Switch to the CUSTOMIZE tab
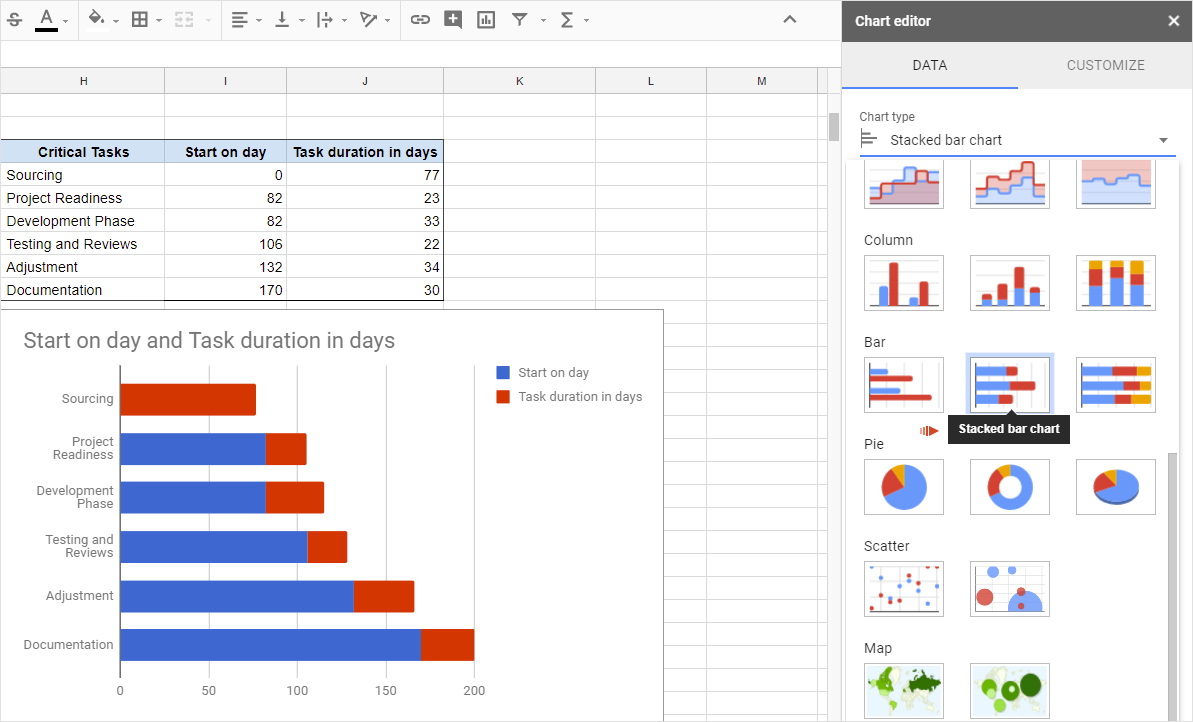The width and height of the screenshot is (1193, 722). 1105,65
